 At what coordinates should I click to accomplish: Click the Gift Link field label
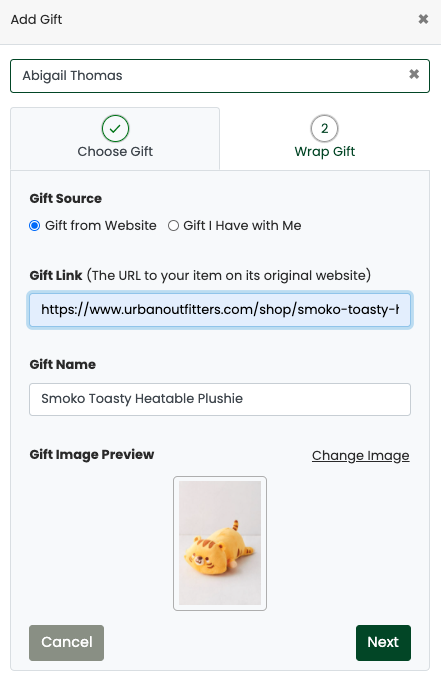(x=56, y=275)
